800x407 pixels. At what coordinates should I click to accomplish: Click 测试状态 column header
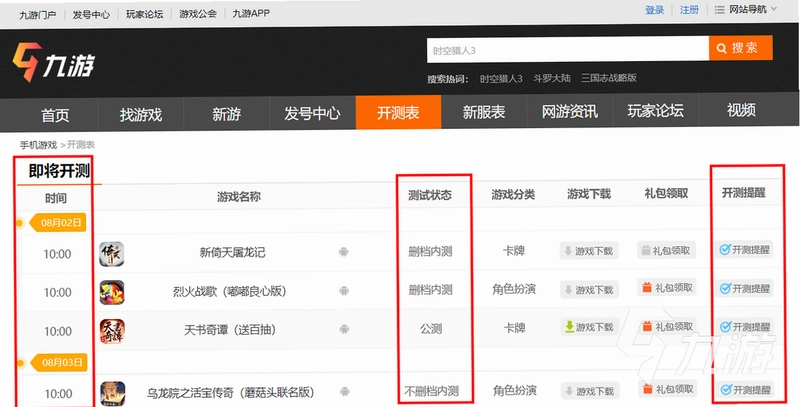click(430, 195)
